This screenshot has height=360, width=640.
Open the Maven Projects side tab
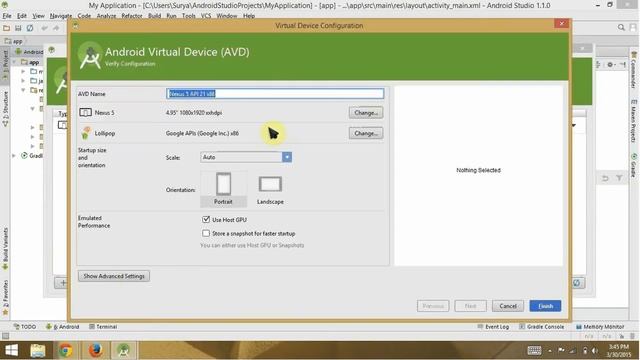(634, 121)
